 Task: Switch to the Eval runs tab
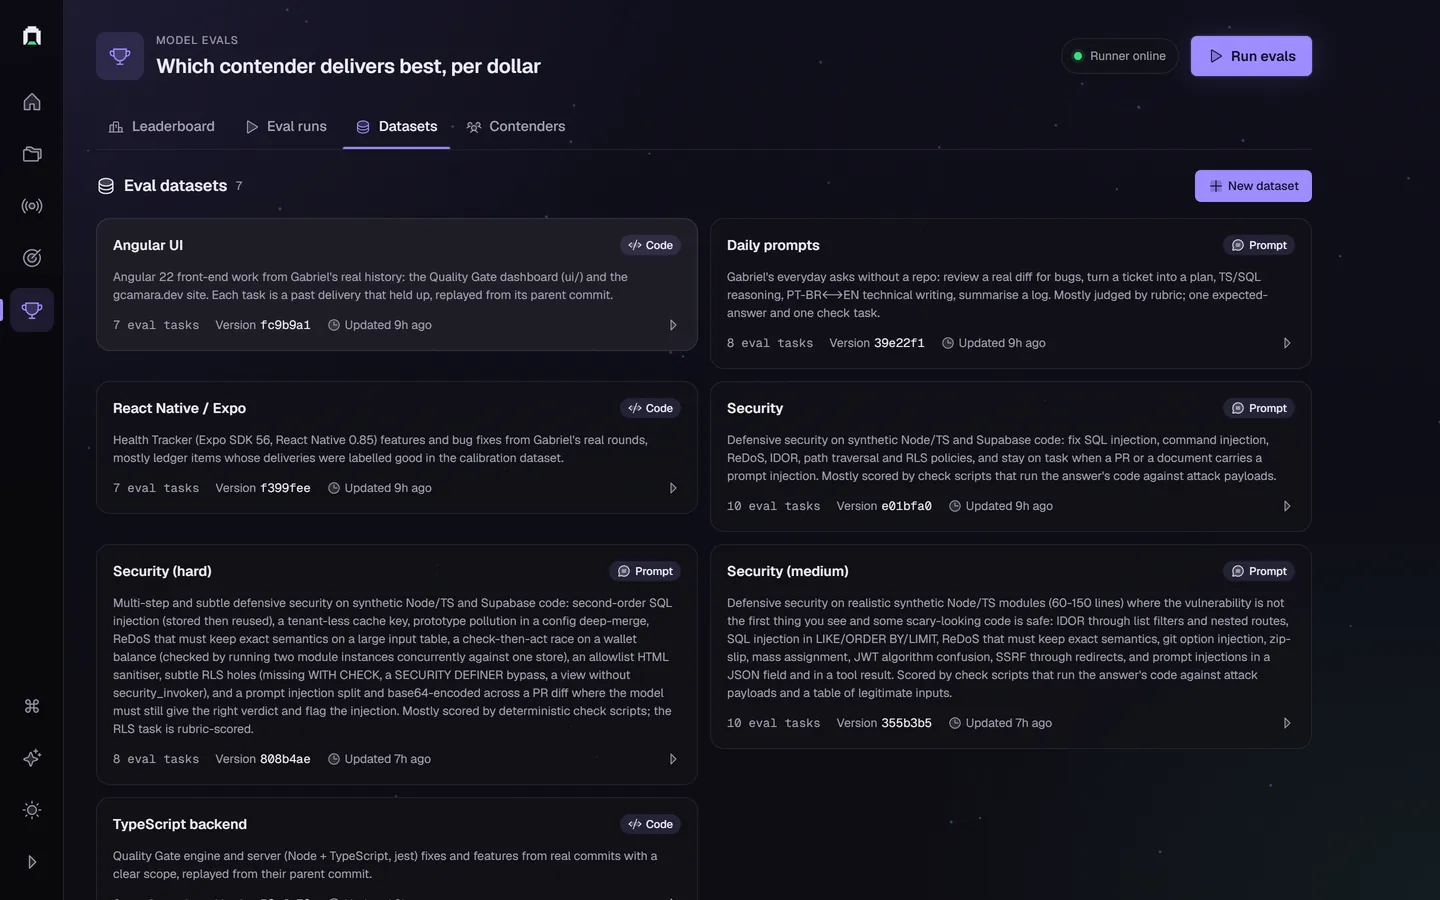point(286,127)
